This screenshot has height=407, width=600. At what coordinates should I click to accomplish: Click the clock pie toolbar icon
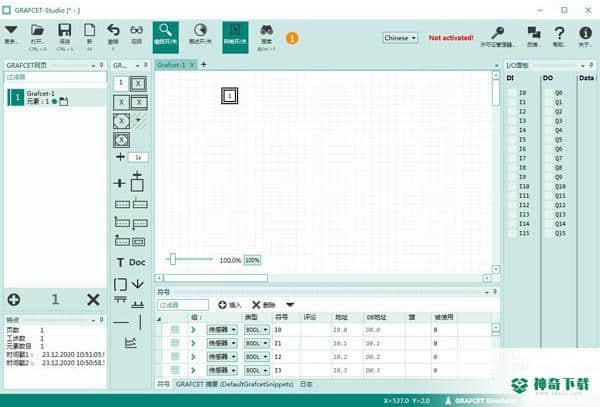pyautogui.click(x=200, y=30)
